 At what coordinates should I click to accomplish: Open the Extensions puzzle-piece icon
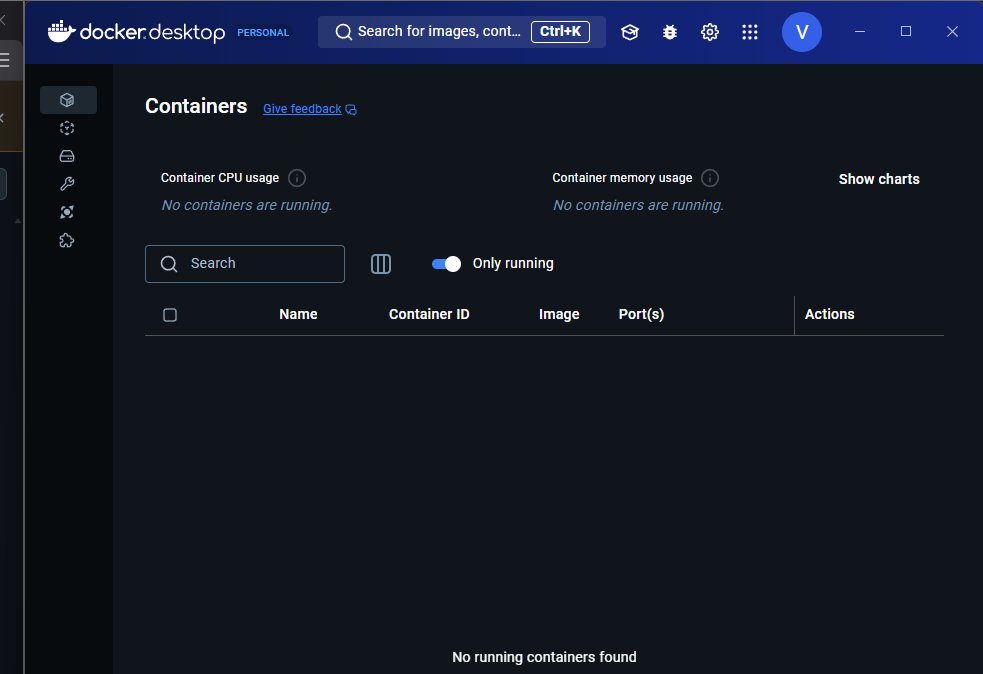click(x=67, y=240)
